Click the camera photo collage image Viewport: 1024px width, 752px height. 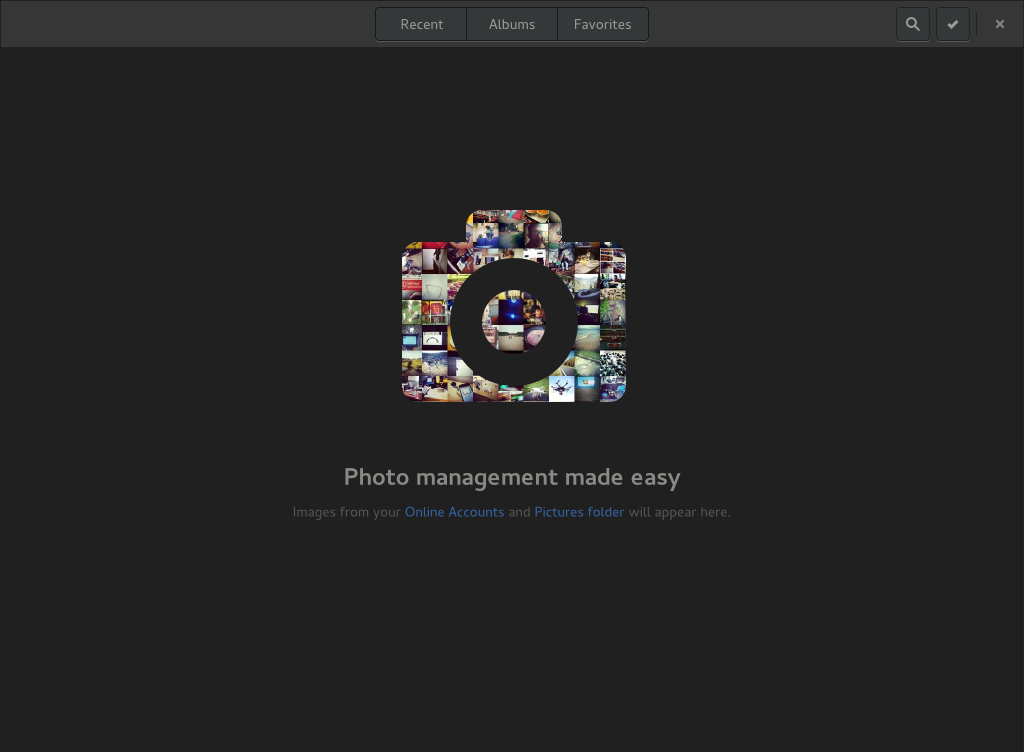pyautogui.click(x=513, y=306)
